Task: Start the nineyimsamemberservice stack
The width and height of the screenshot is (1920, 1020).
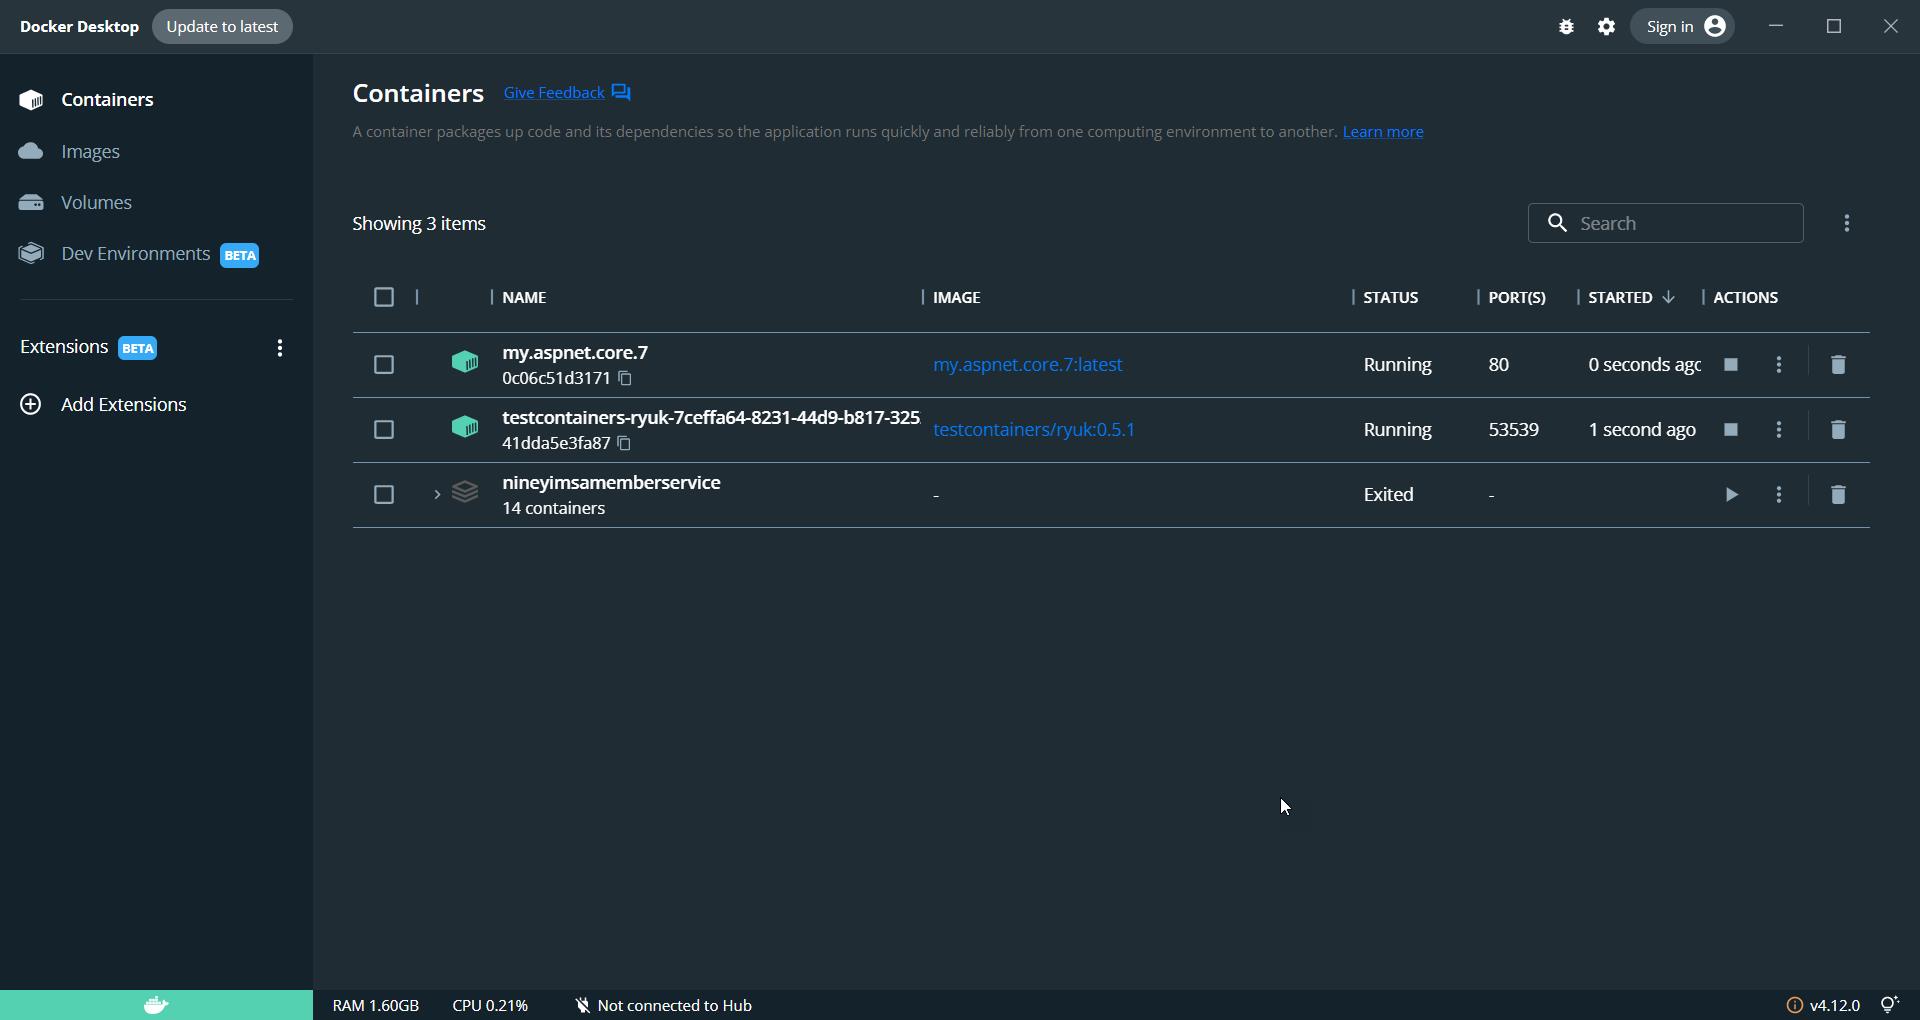Action: click(1731, 495)
